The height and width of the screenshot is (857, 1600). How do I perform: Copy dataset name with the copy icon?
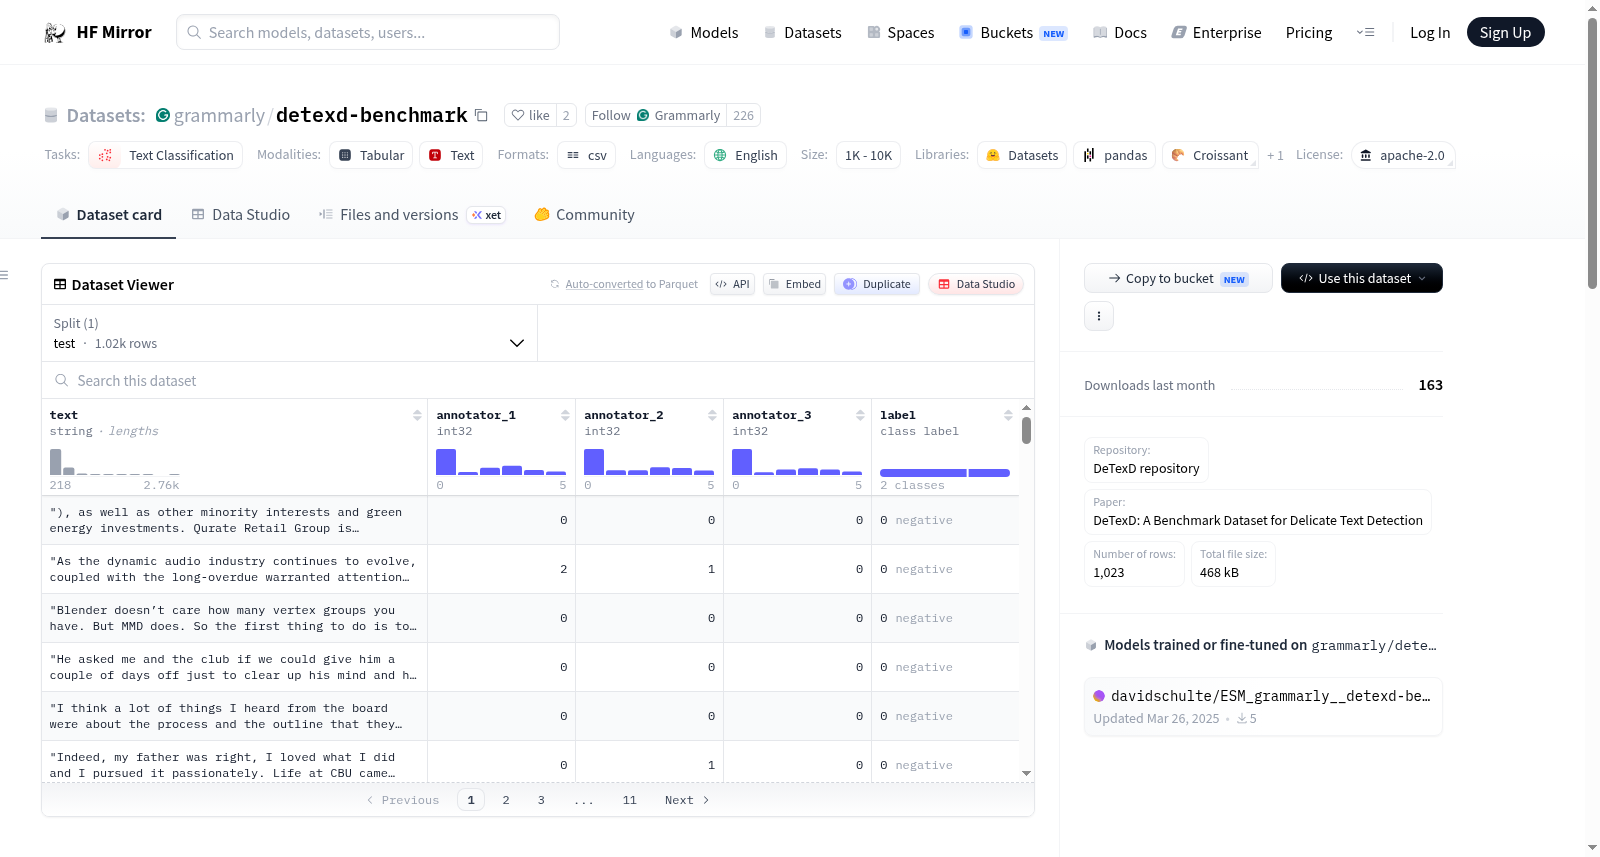(x=481, y=115)
